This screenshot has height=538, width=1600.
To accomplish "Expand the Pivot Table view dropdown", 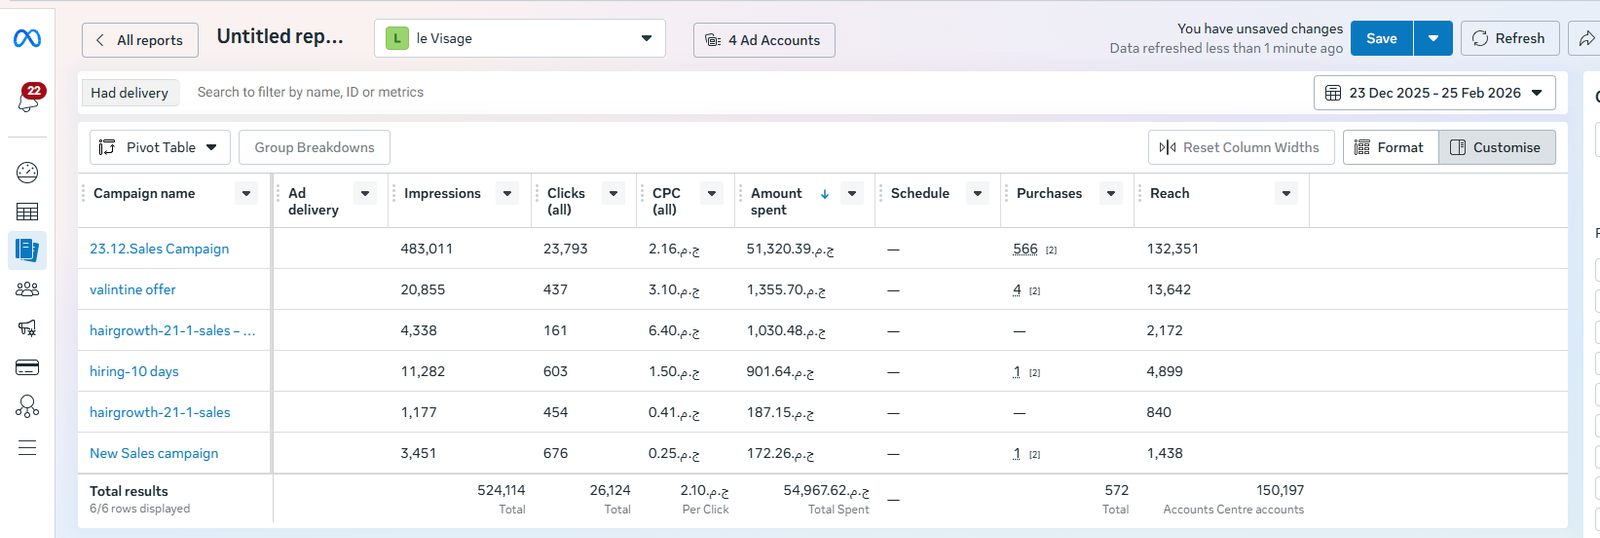I will [x=160, y=147].
